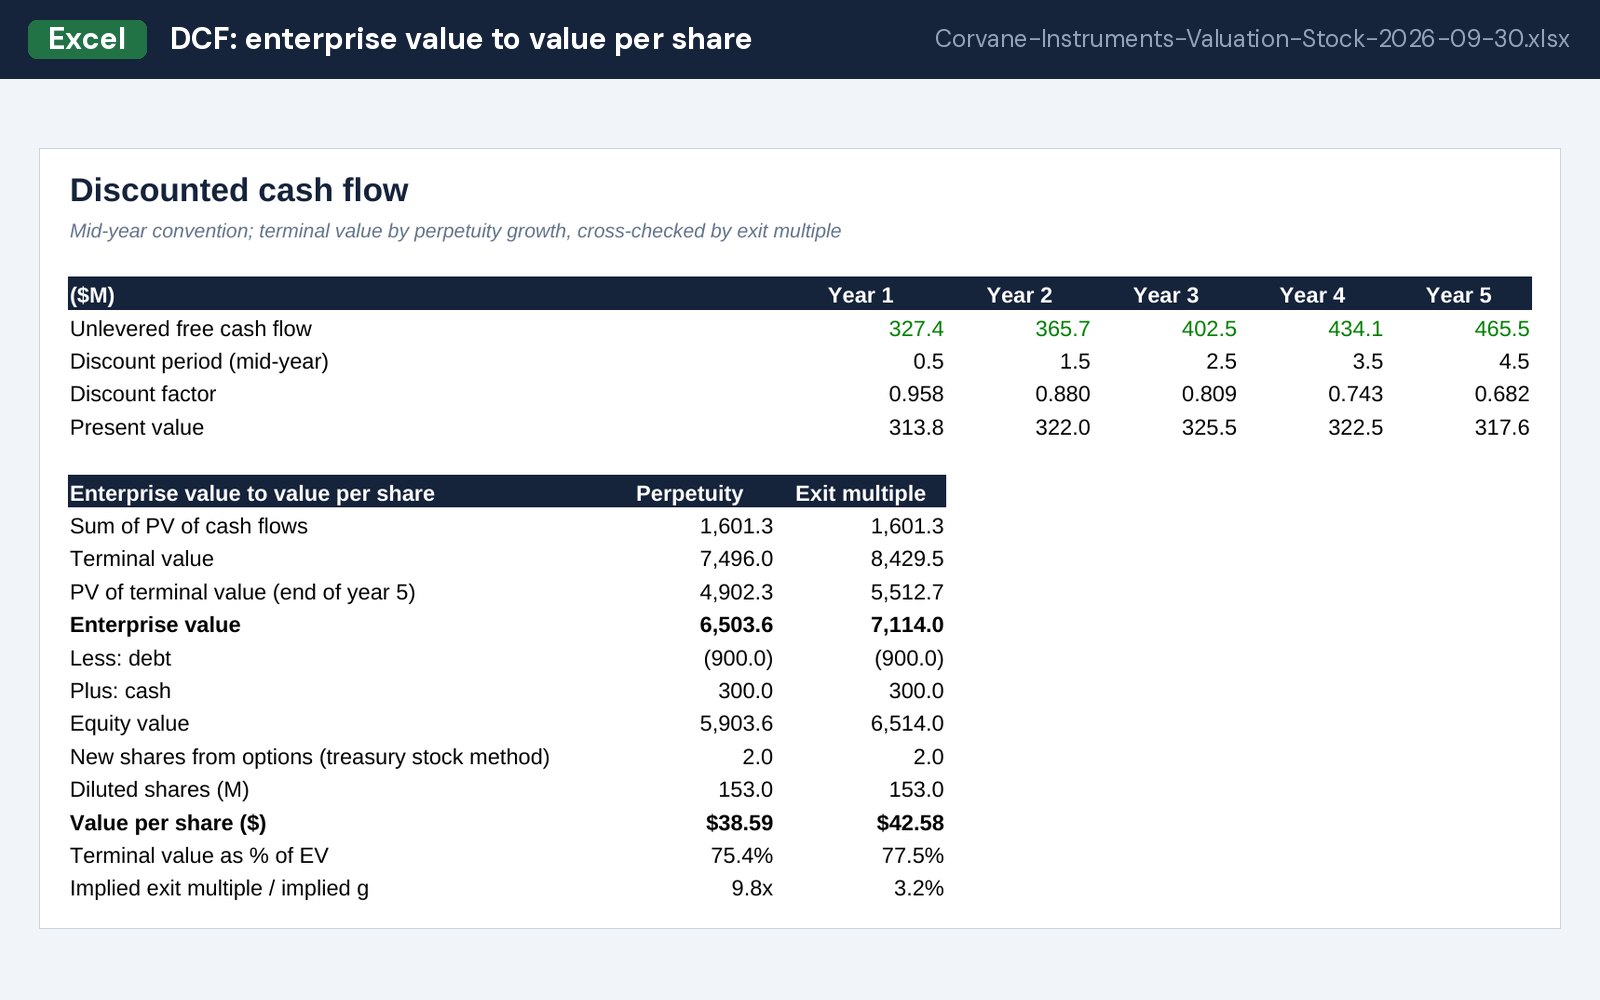1600x1000 pixels.
Task: Select the file name Corvane-Instruments-Valuation-Stock-2026-09-30.xlsx
Action: click(1252, 39)
